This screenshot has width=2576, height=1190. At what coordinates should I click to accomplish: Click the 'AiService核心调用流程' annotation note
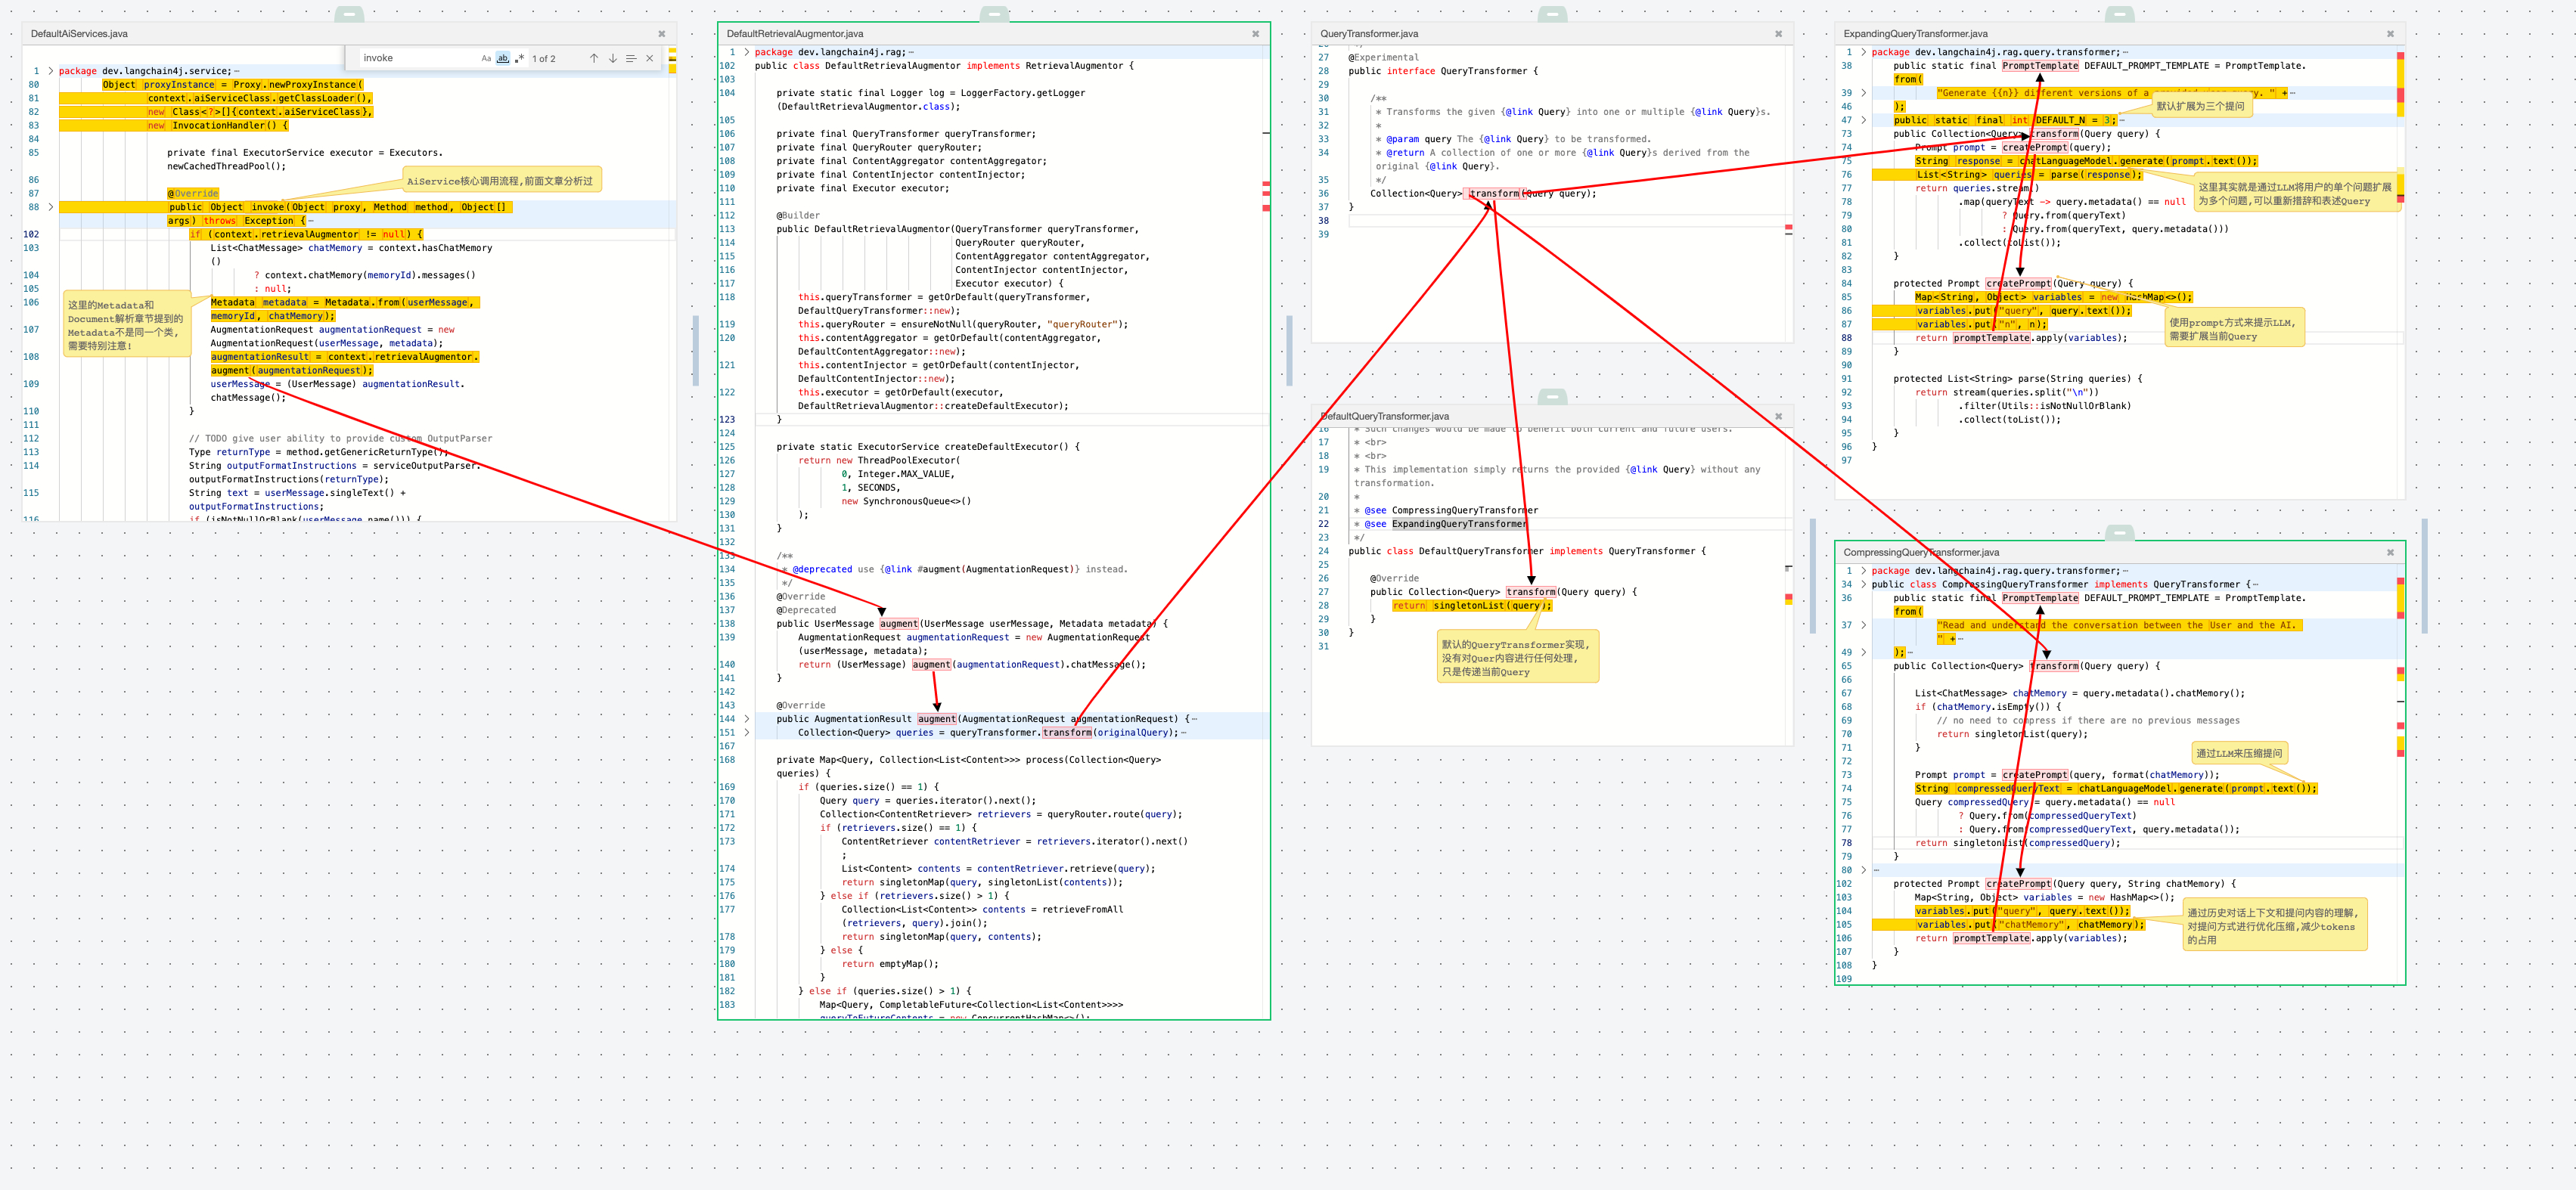[501, 181]
